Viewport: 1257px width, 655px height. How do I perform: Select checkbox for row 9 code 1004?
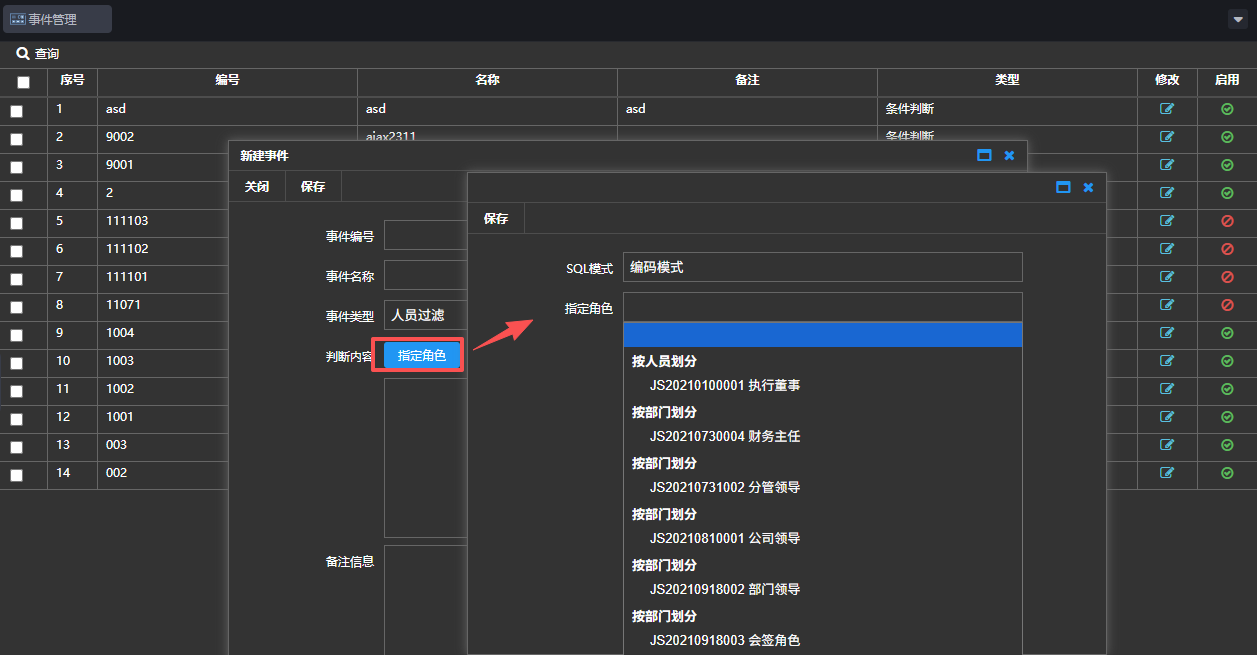(16, 335)
